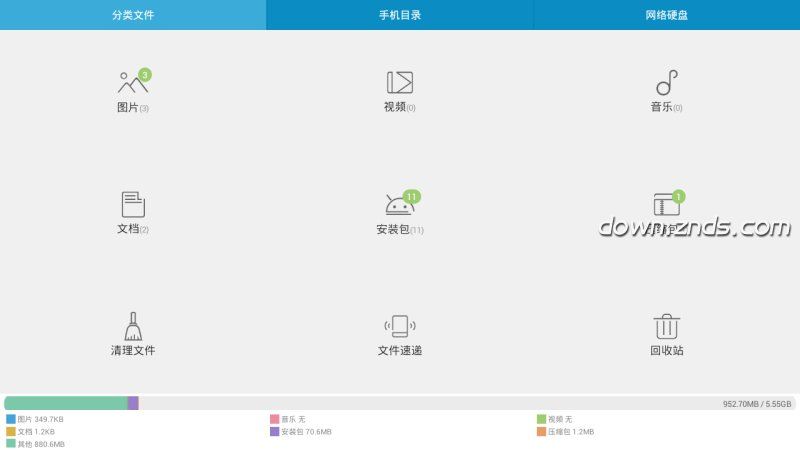Open the 文档 documents icon

coord(133,204)
